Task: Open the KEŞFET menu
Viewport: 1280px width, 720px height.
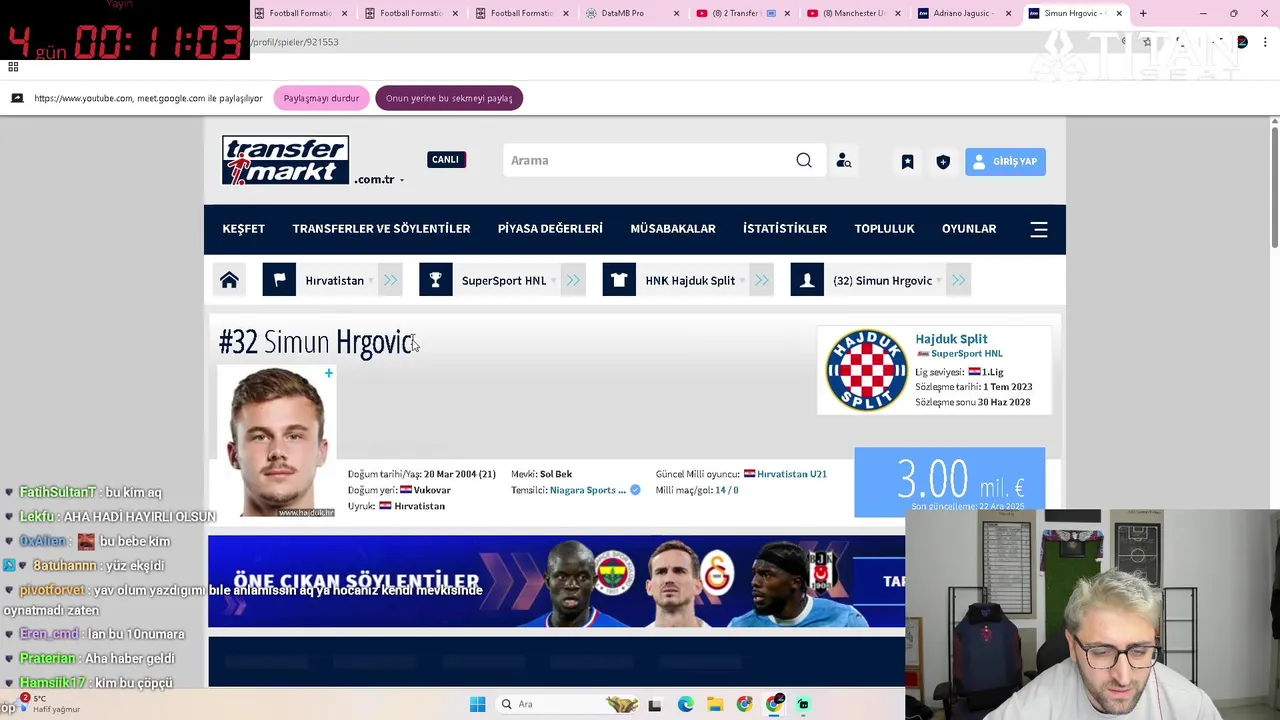Action: tap(244, 228)
